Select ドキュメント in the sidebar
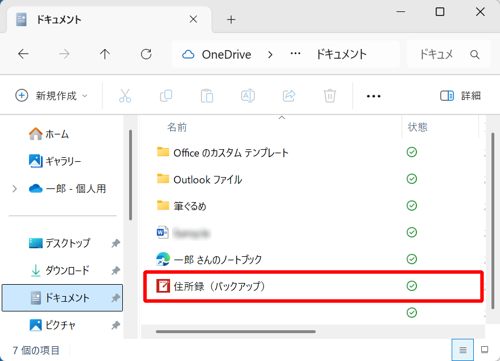Screen dimensions: 500x361 62,298
